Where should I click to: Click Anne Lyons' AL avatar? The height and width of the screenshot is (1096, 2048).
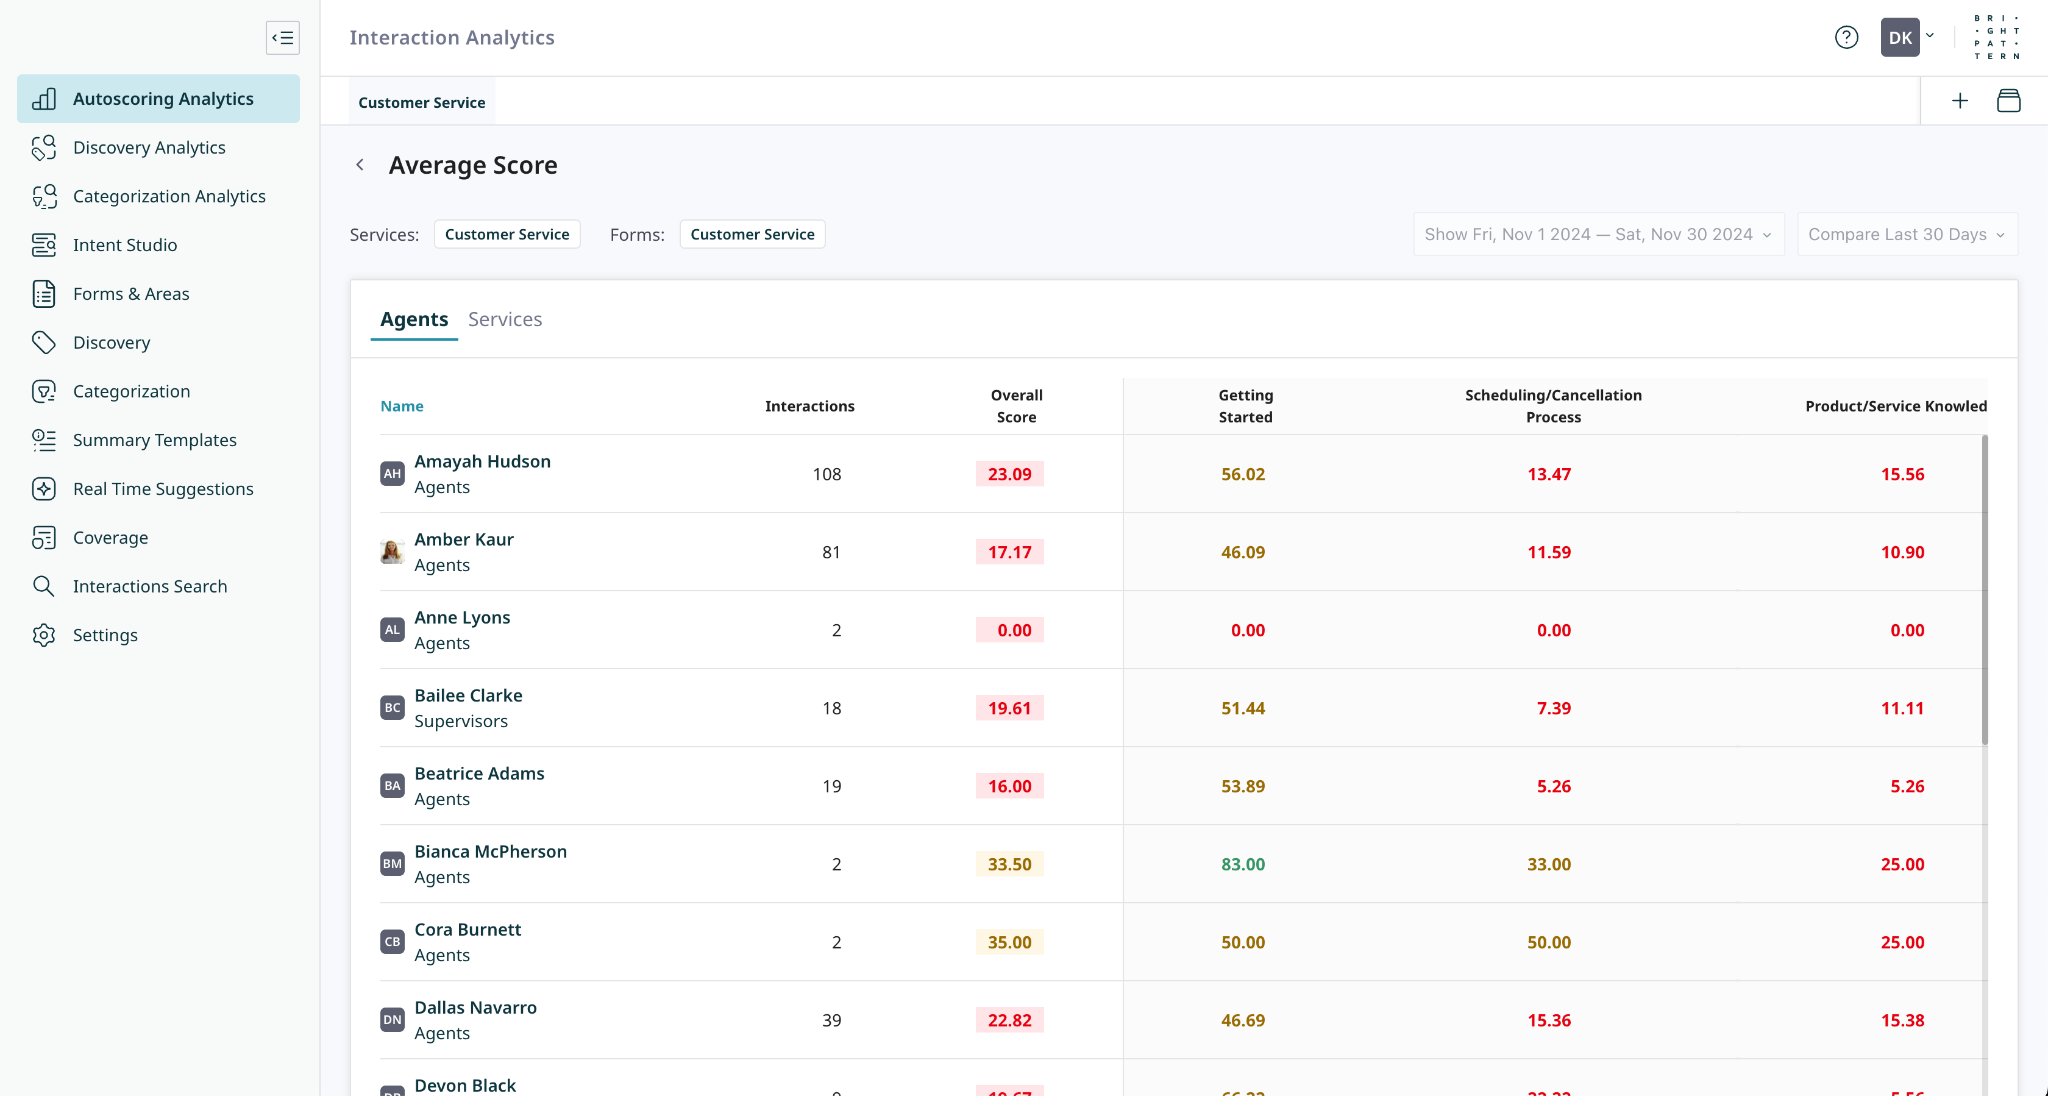pyautogui.click(x=392, y=630)
